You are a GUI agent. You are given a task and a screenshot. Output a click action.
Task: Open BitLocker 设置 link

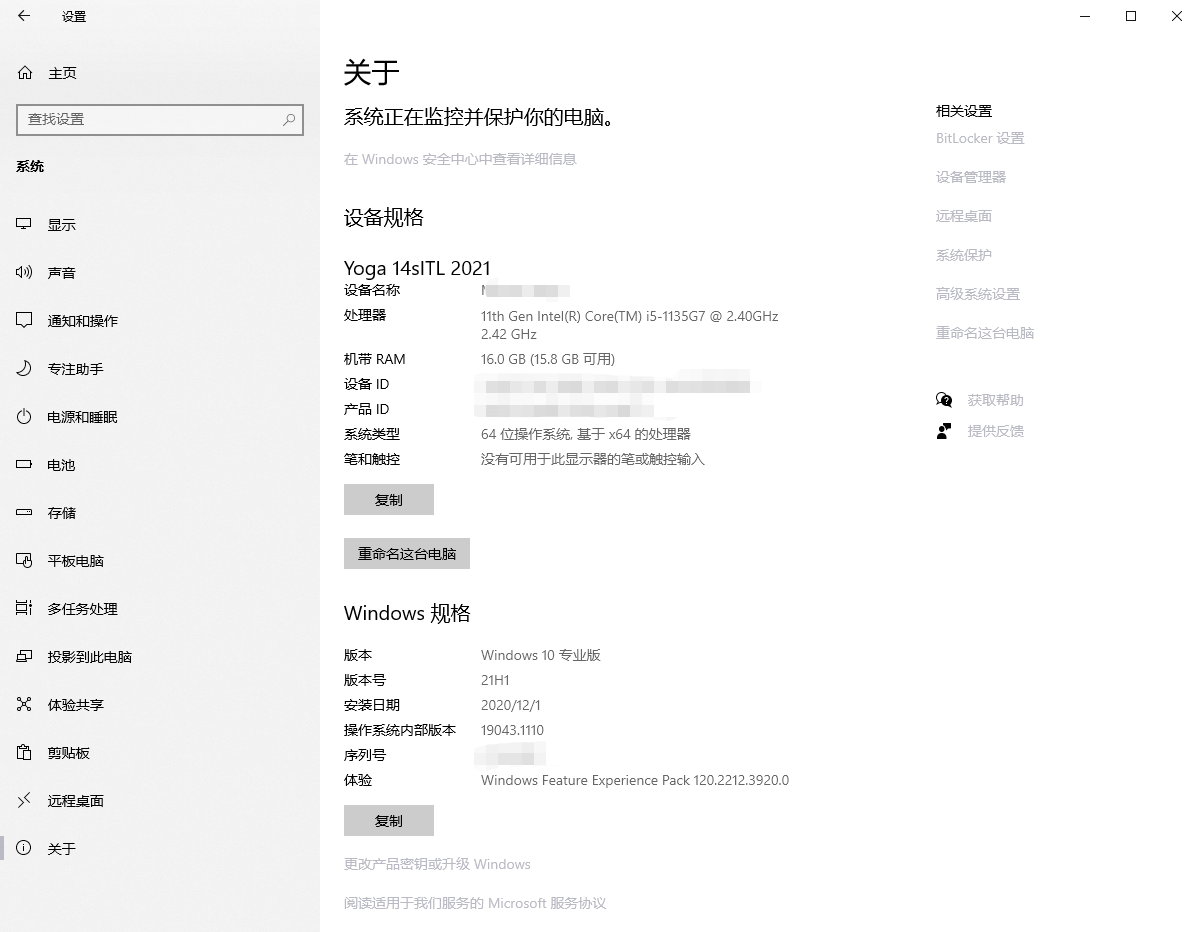[980, 138]
